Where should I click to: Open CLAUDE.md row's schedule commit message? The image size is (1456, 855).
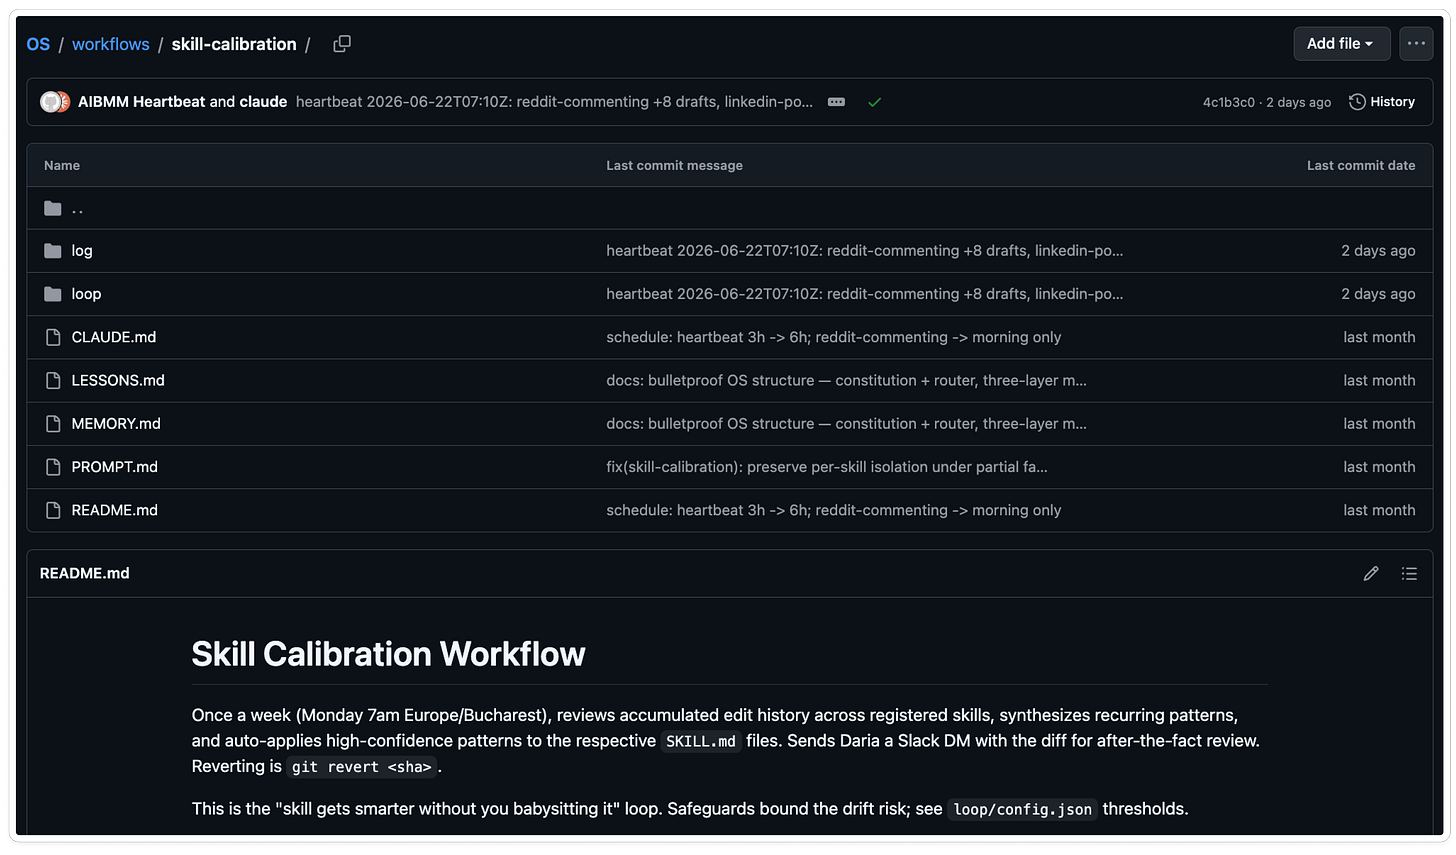[834, 337]
